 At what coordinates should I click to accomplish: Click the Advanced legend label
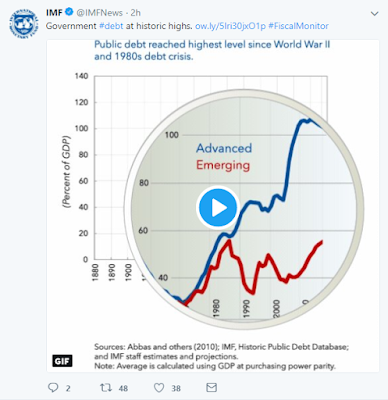(224, 148)
